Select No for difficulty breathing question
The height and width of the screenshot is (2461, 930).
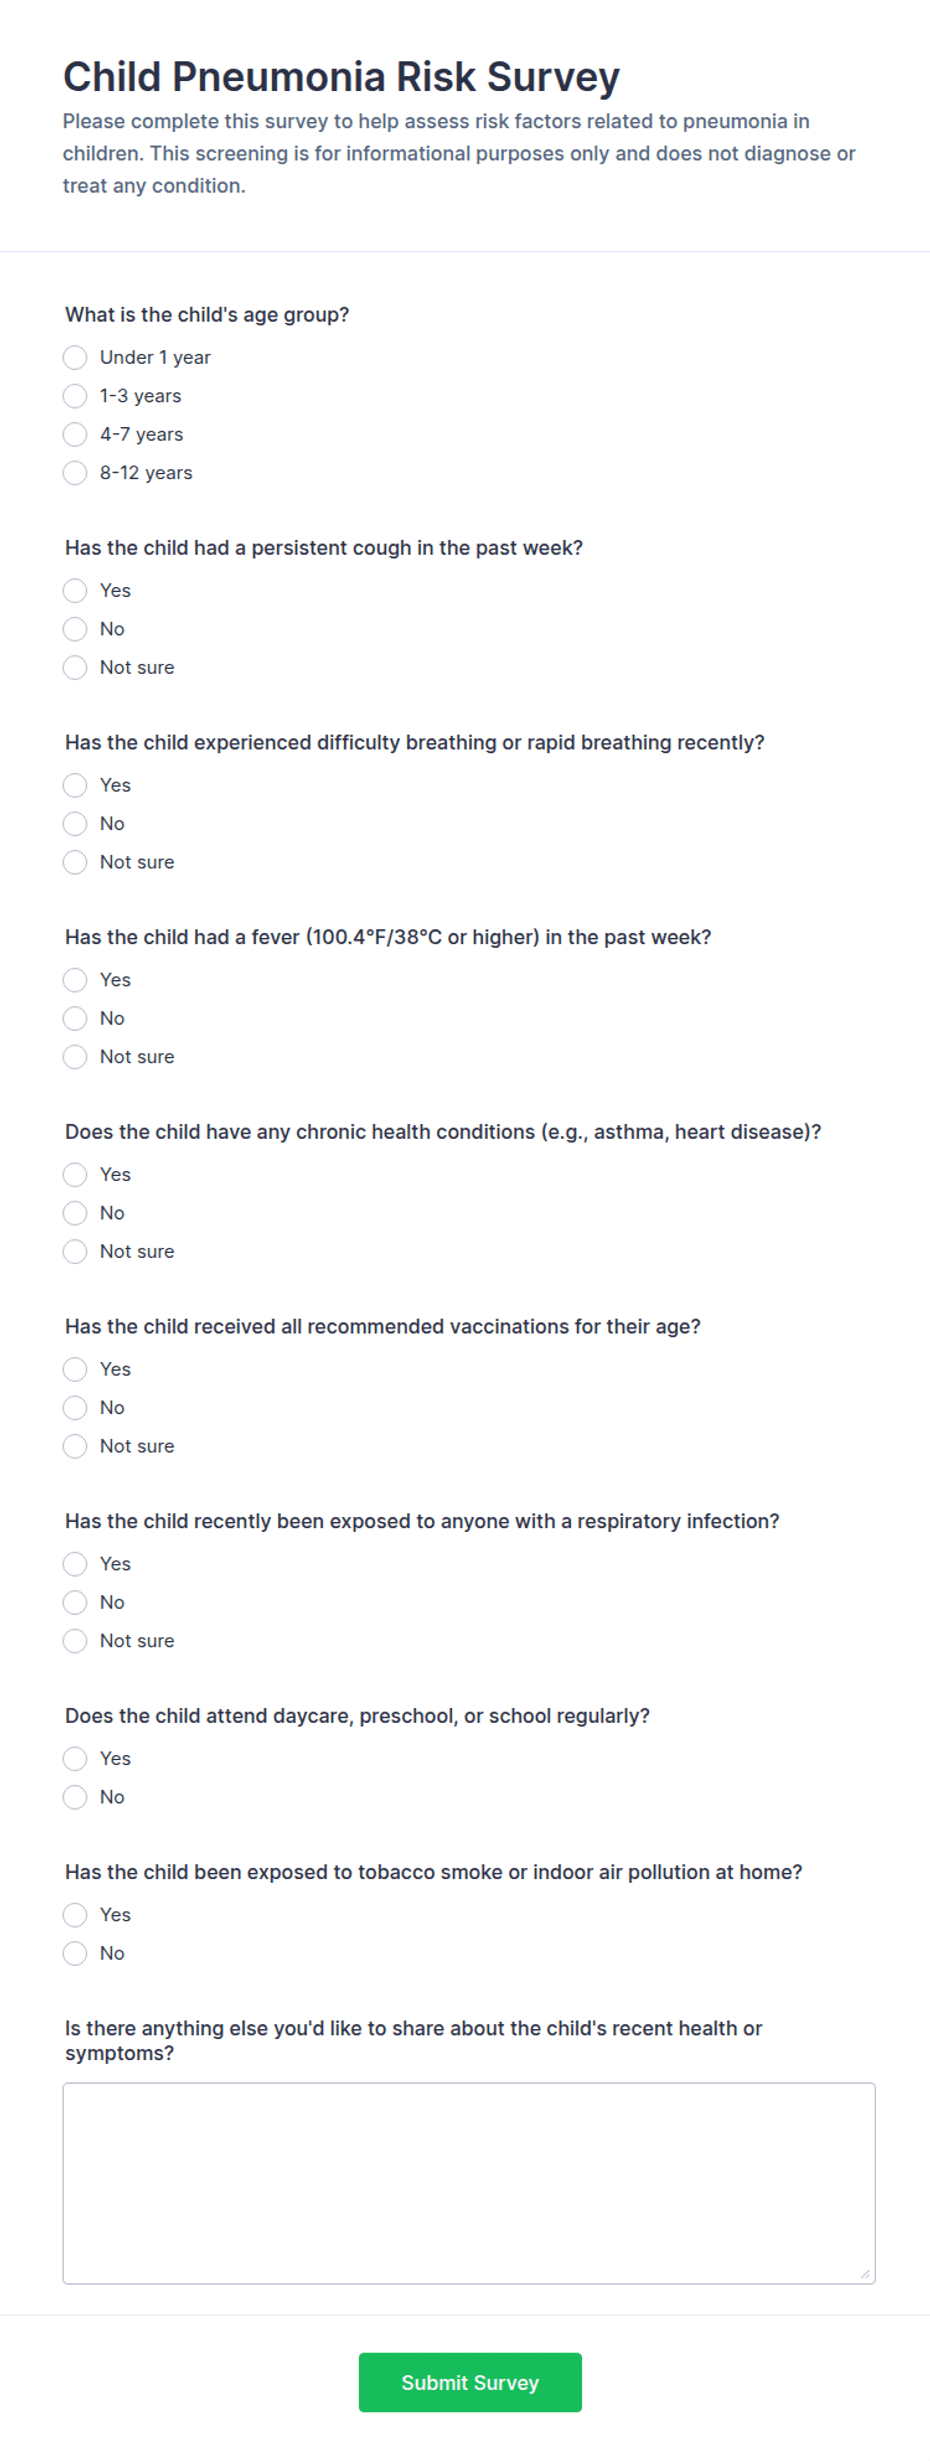tap(75, 823)
